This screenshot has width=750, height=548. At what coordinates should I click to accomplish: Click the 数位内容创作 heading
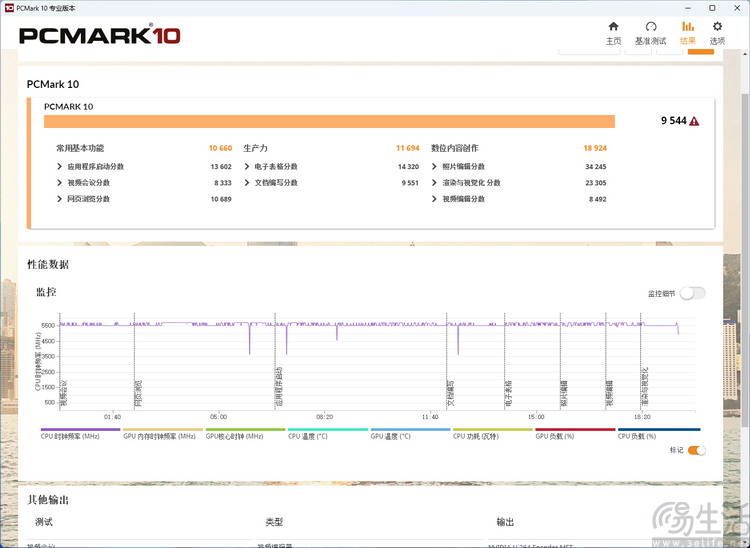[454, 148]
